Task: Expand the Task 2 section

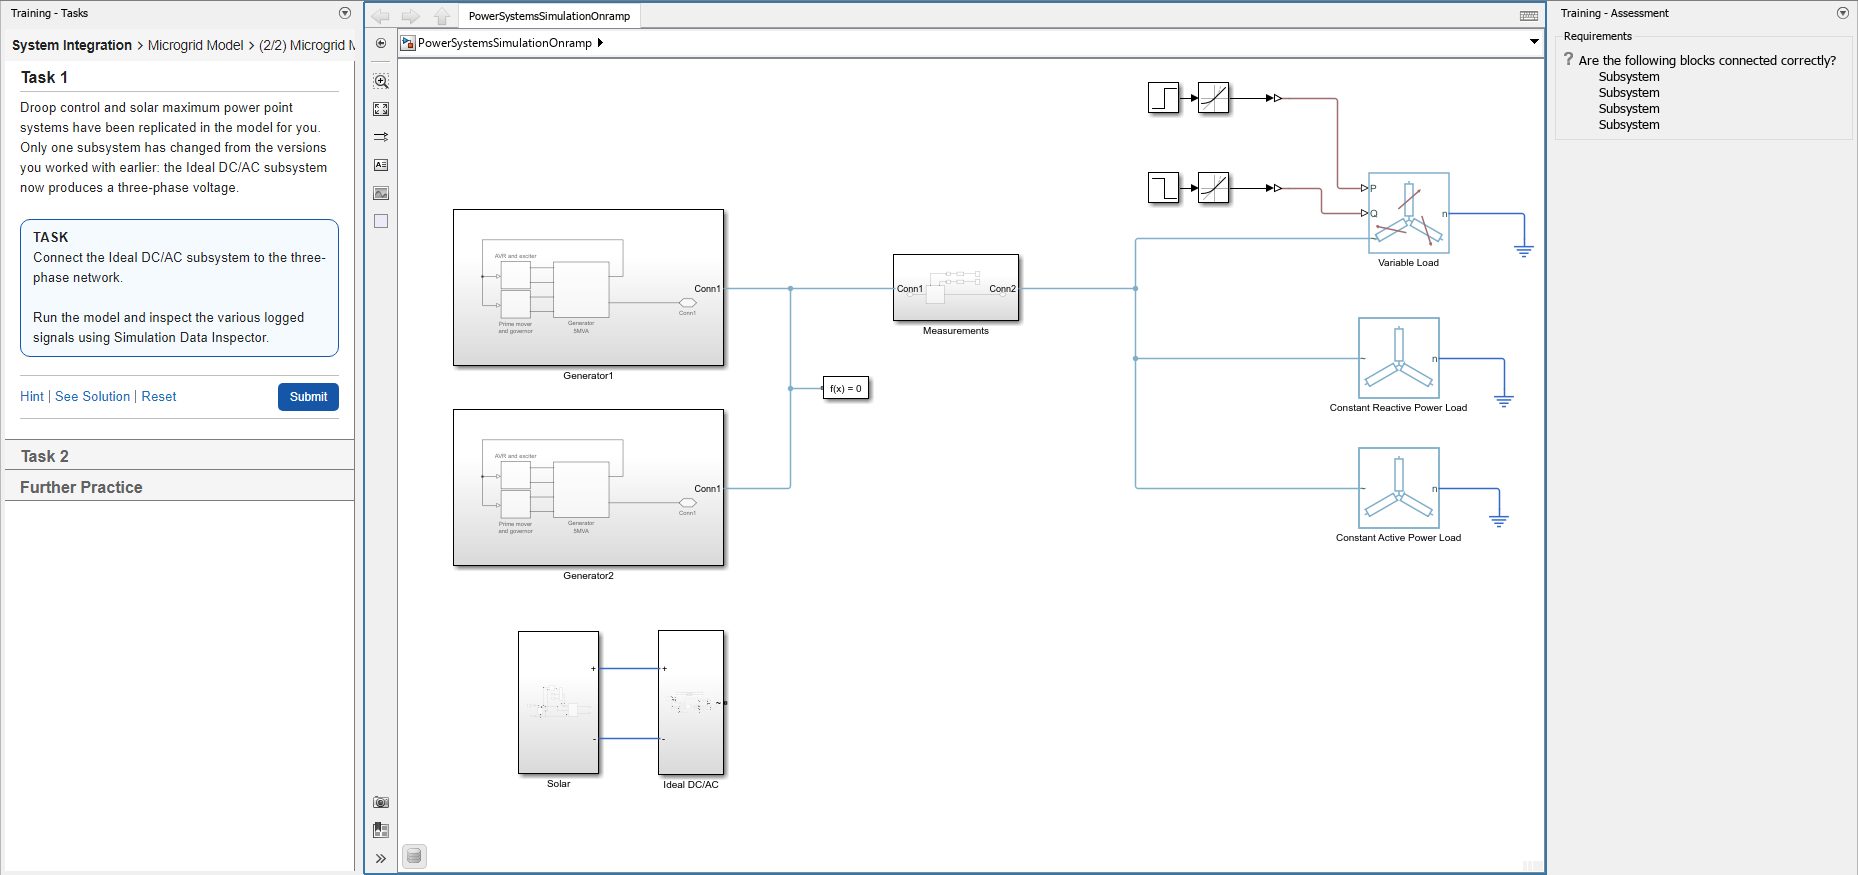Action: [45, 456]
